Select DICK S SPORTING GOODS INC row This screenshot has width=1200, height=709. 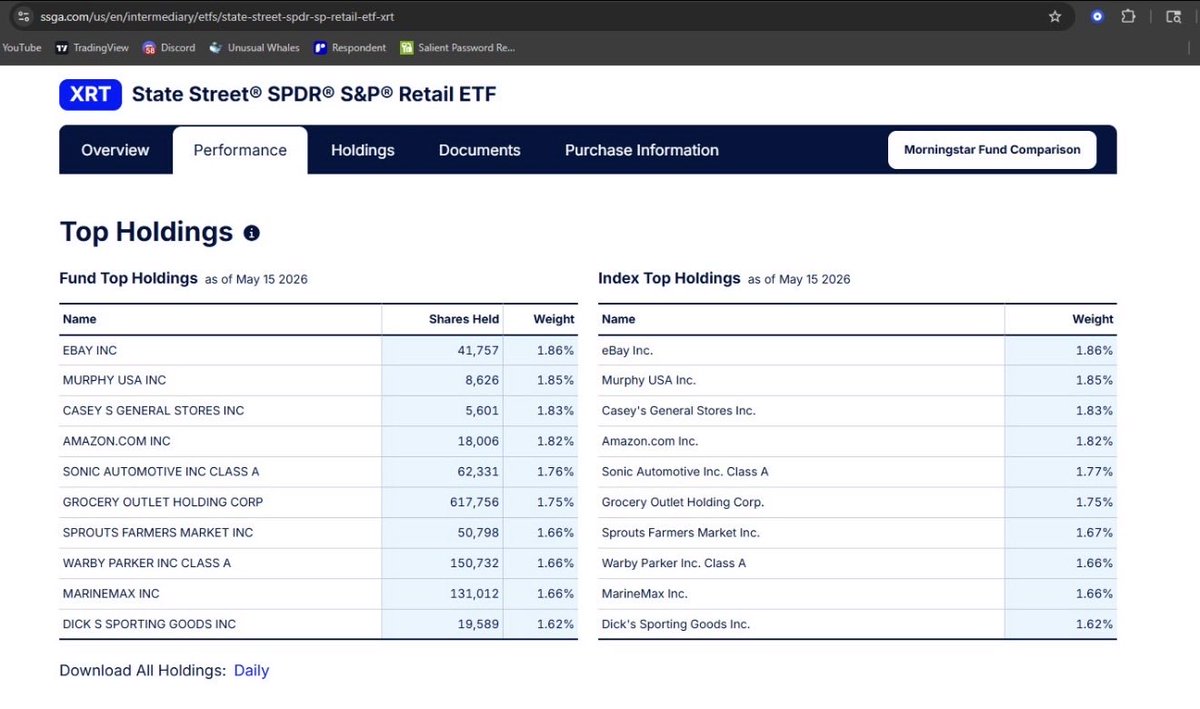[x=318, y=624]
